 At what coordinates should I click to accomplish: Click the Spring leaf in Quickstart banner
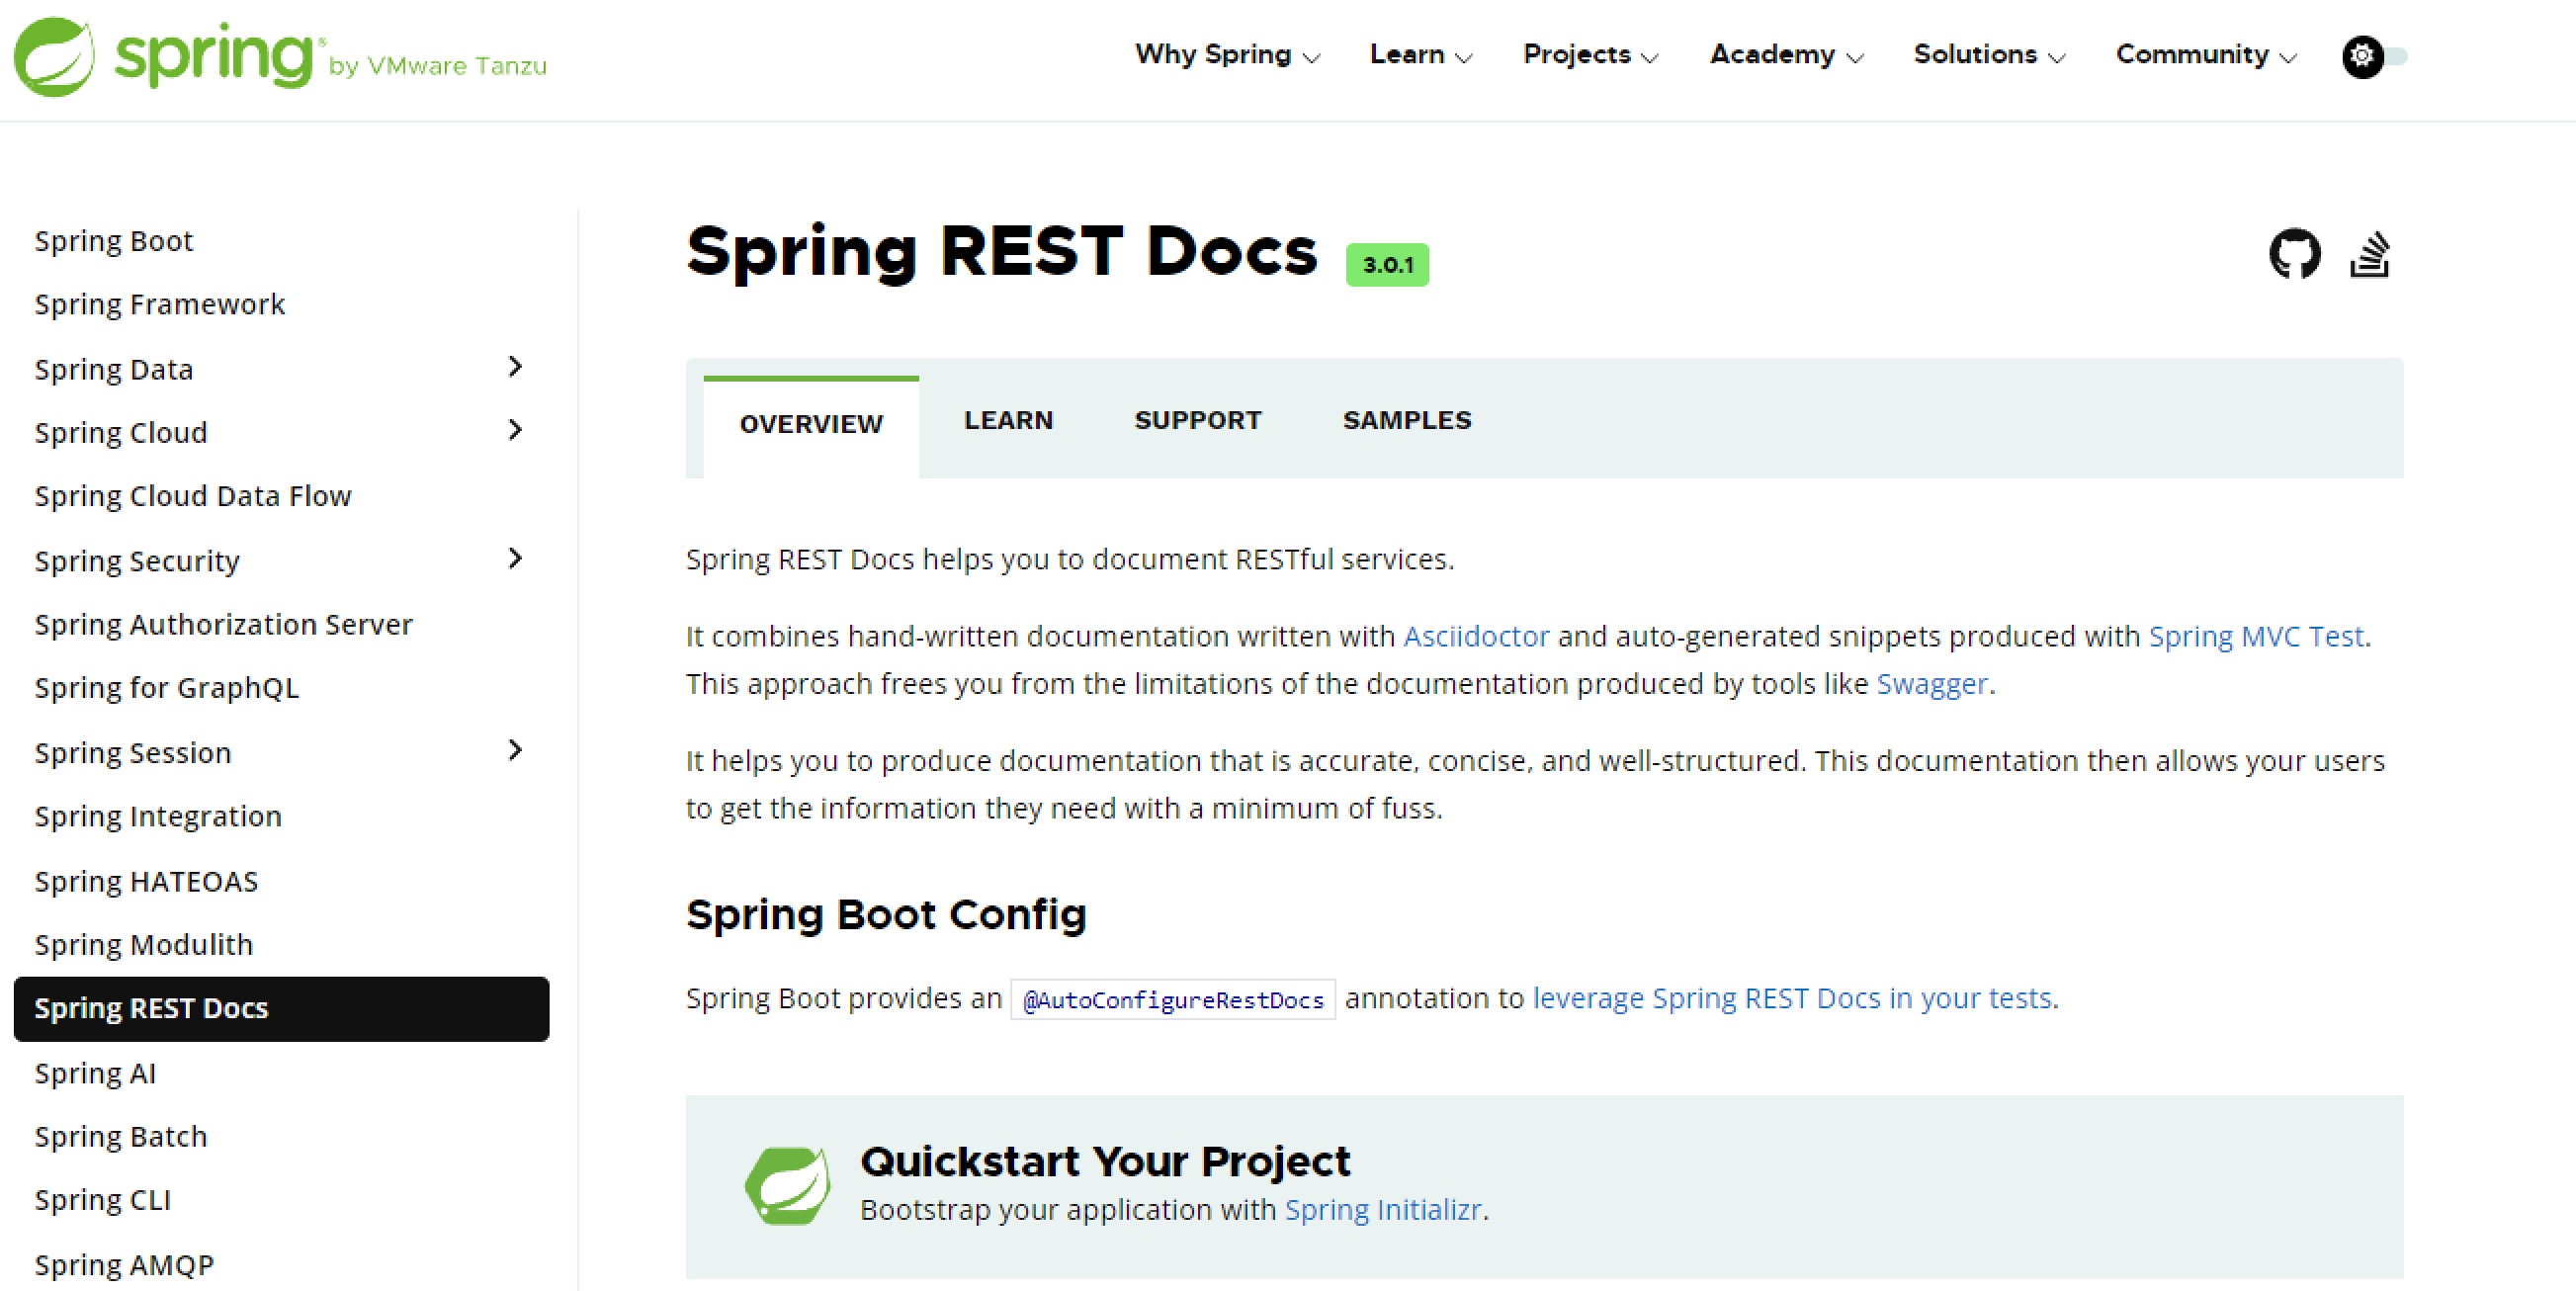tap(787, 1183)
